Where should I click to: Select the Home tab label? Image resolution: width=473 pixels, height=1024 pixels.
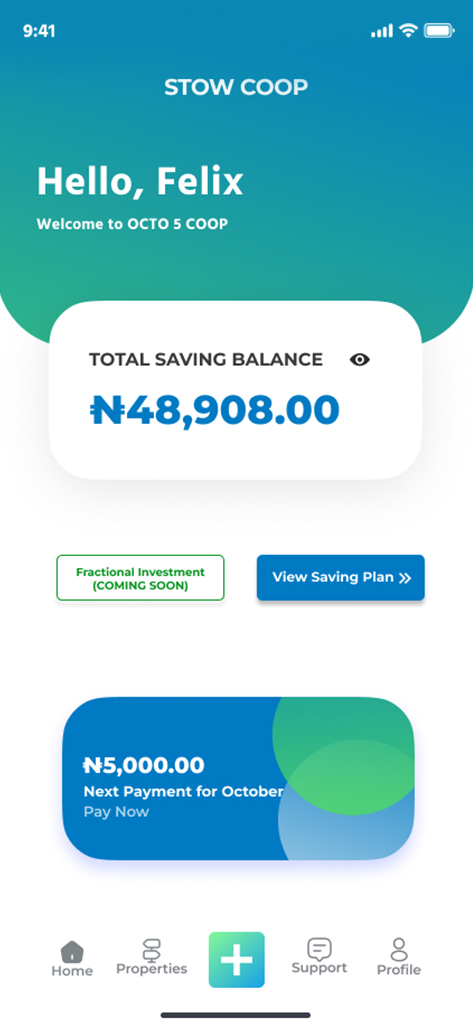point(72,970)
